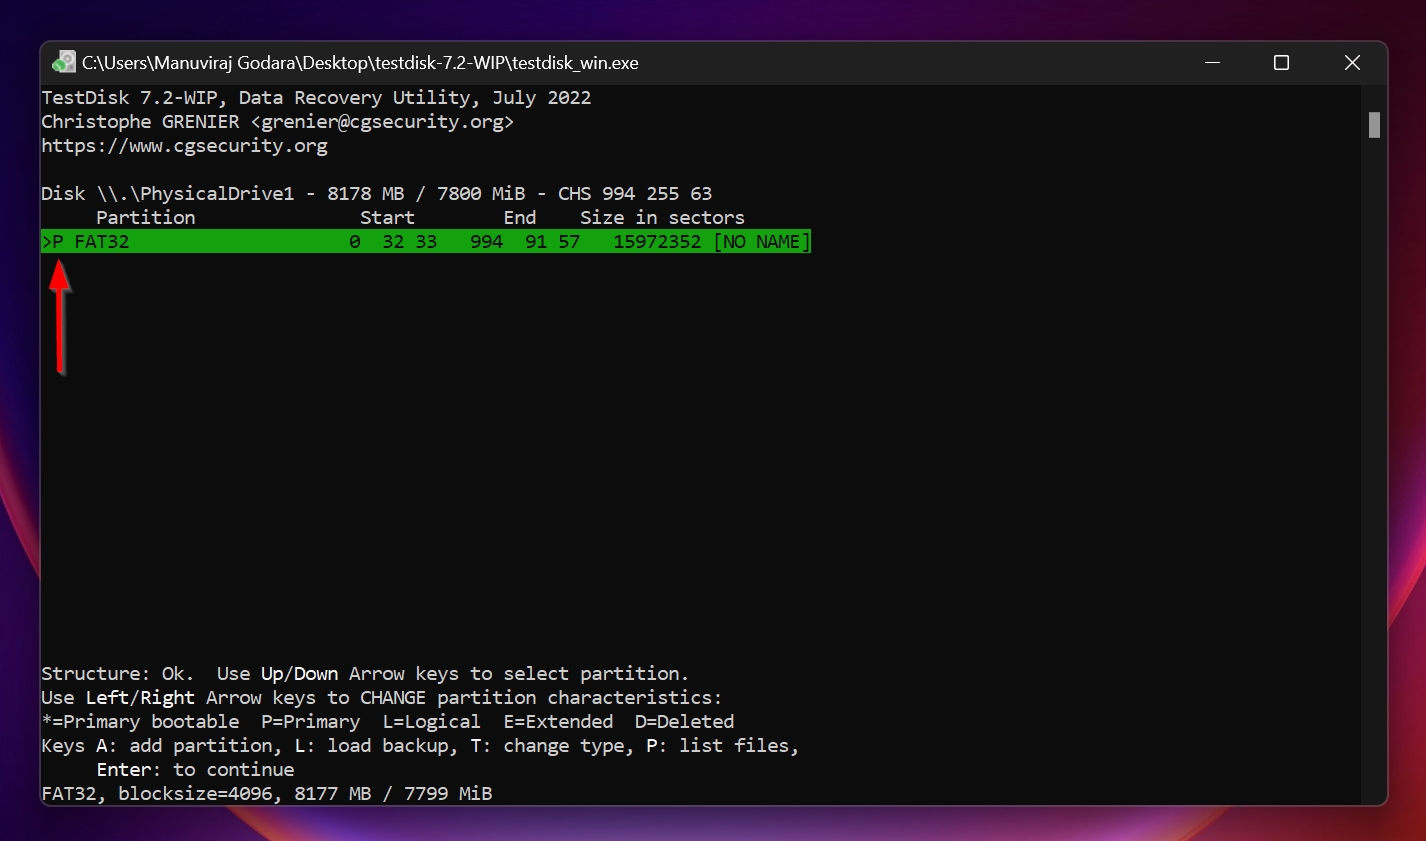This screenshot has height=841, width=1426.
Task: Click the 'Start' column header
Action: coord(387,217)
